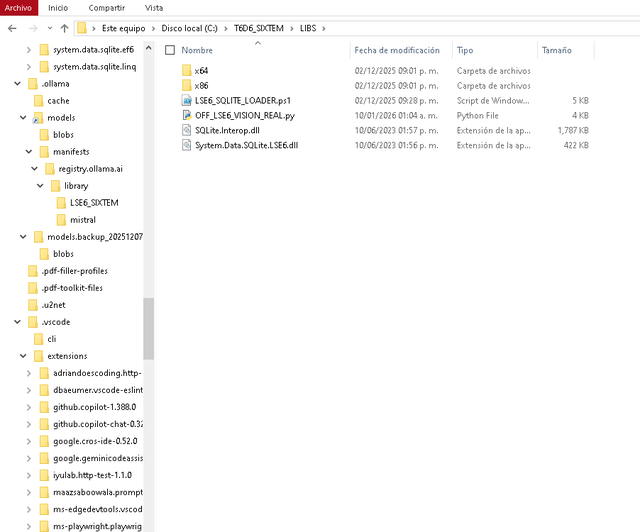Viewport: 640px width, 532px height.
Task: Click the navigation pane vertical scrollbar thumb
Action: [149, 329]
